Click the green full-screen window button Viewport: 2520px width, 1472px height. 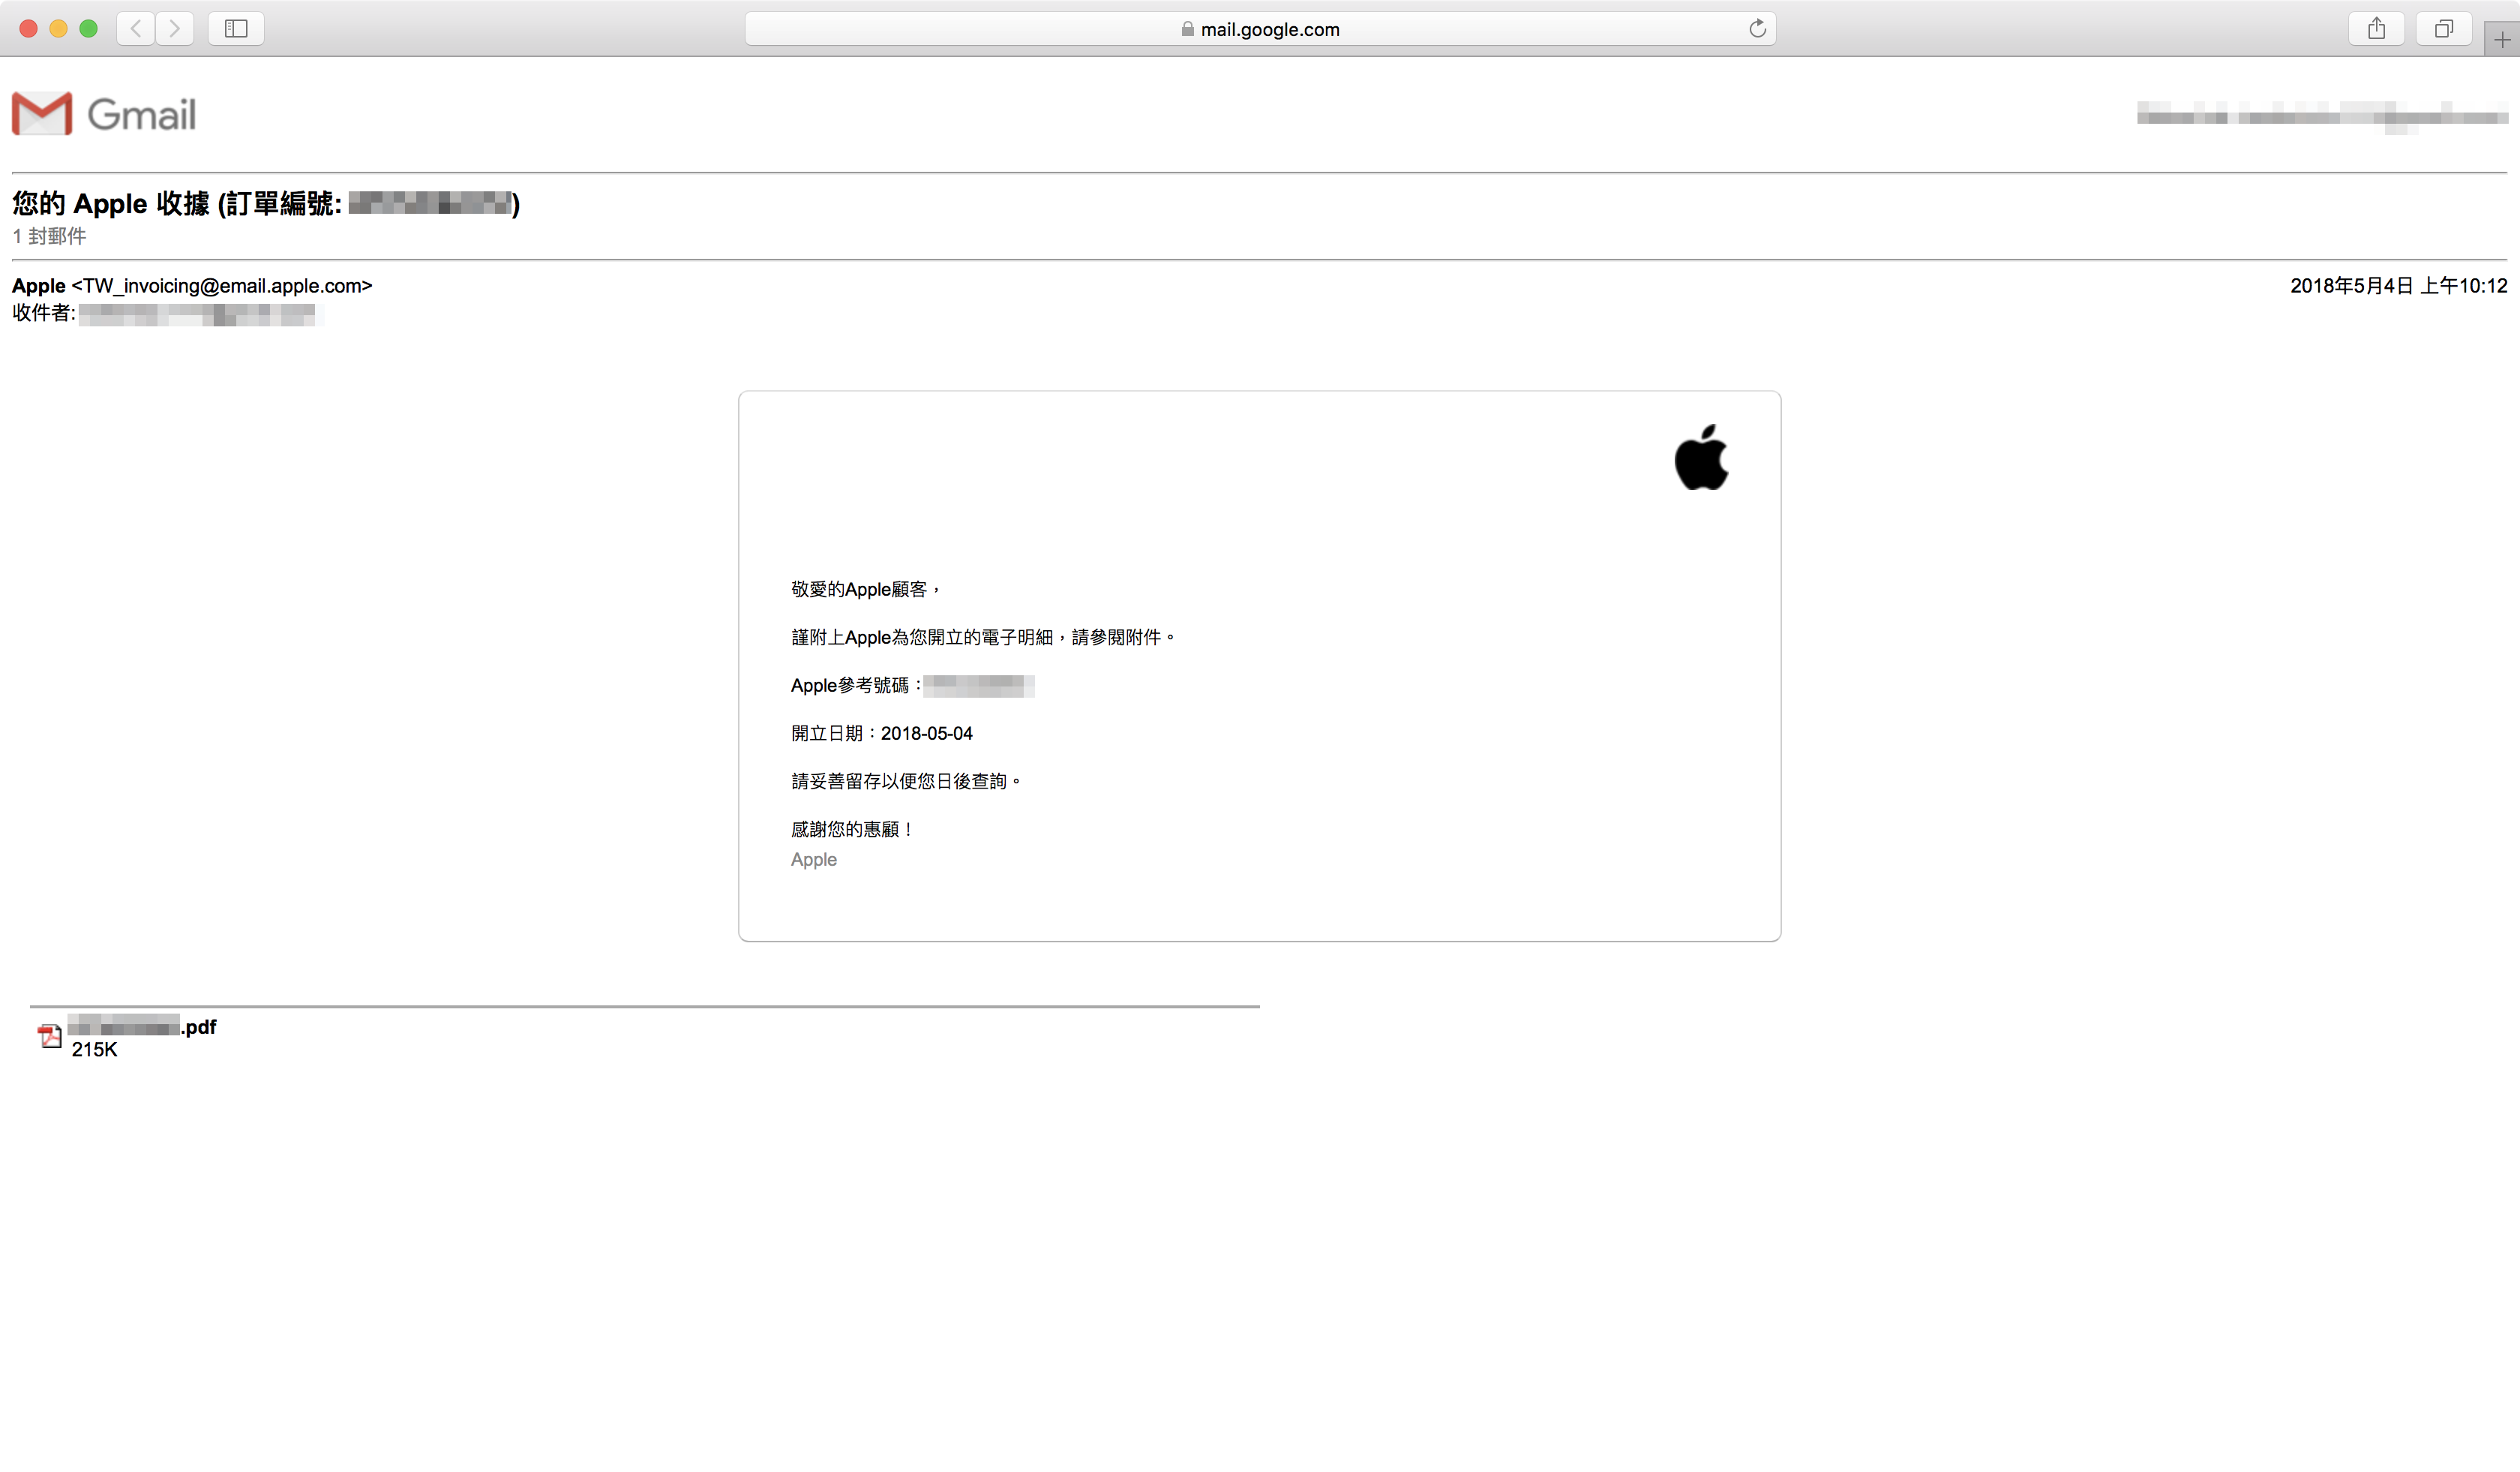tap(88, 28)
